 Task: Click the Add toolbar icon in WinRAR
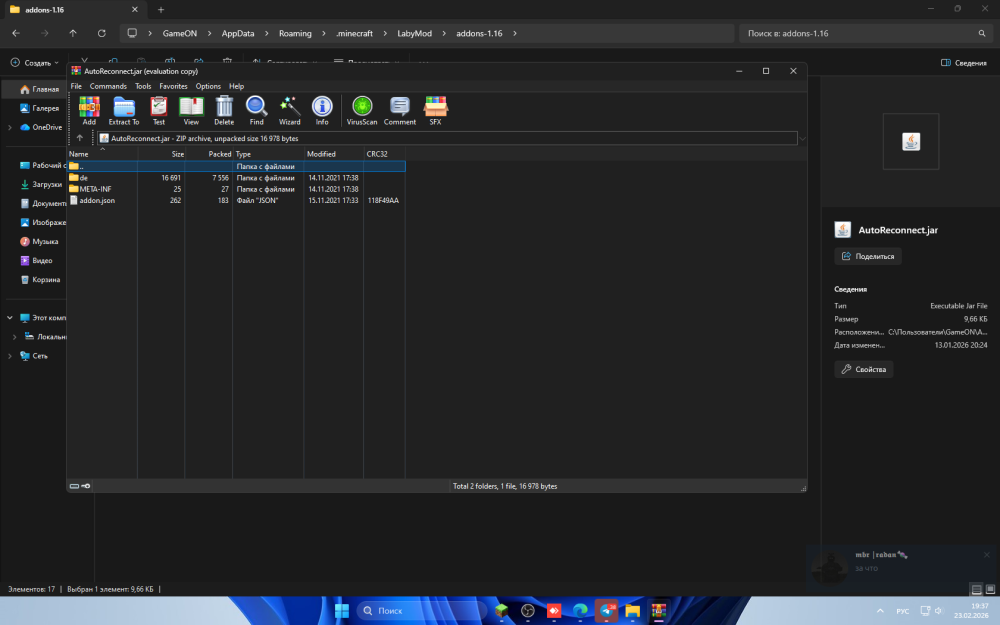pos(89,110)
